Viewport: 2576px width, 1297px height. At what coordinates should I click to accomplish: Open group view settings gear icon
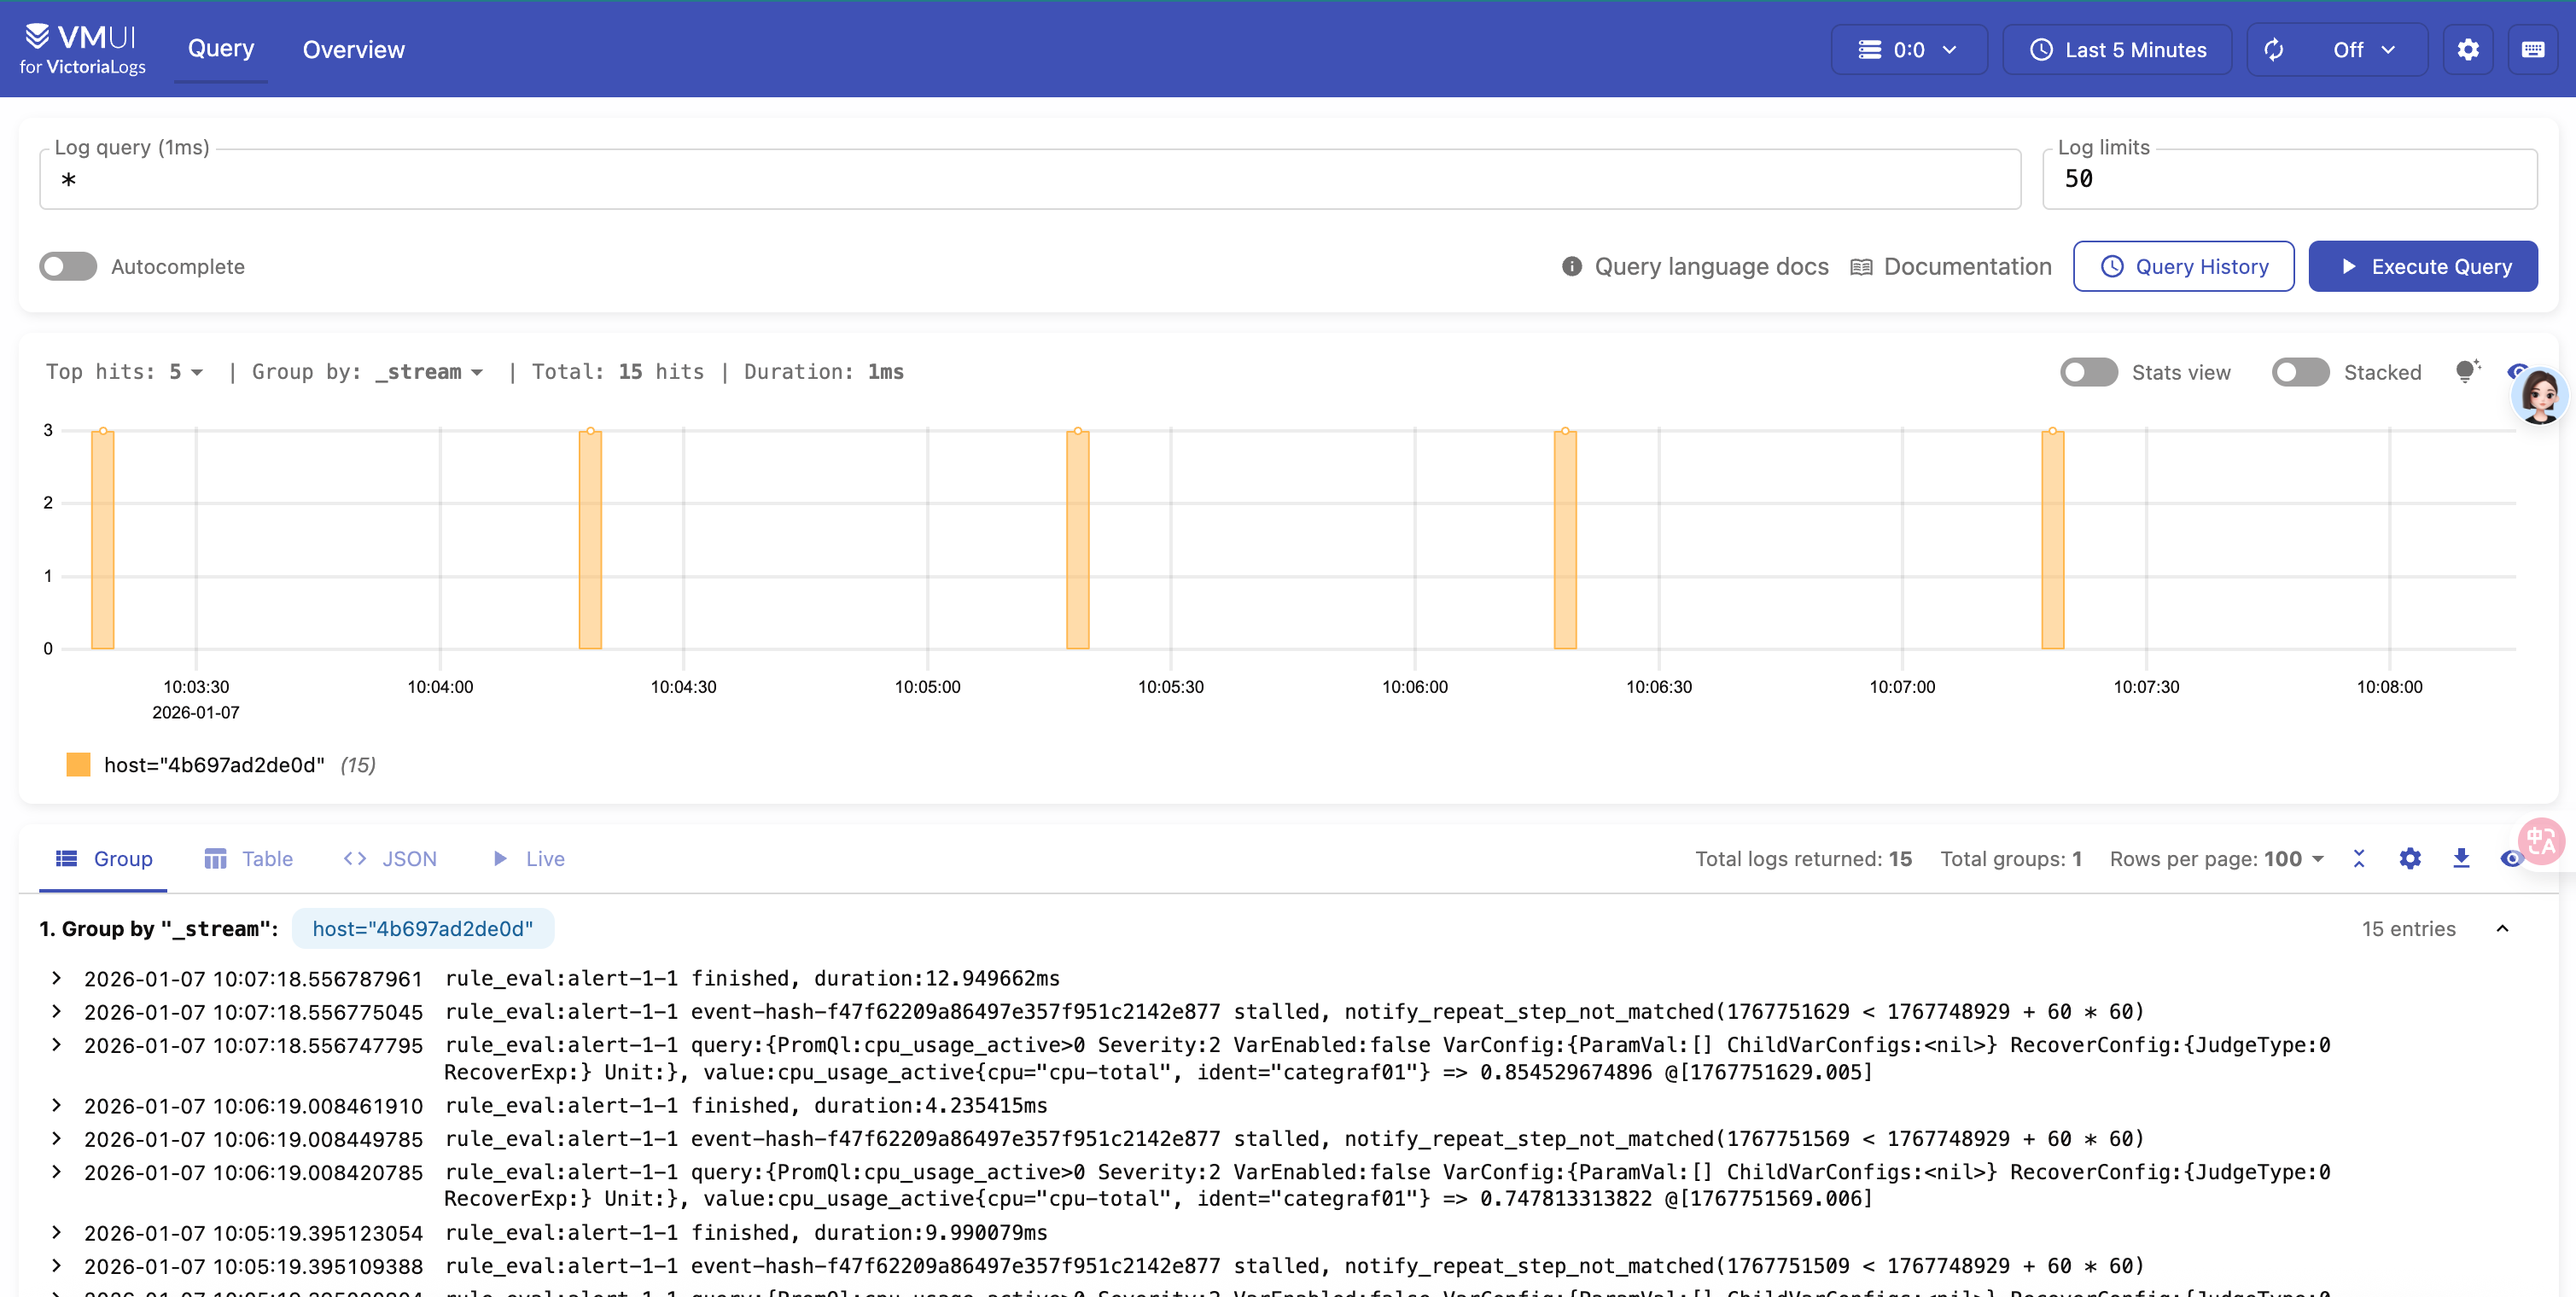2410,858
